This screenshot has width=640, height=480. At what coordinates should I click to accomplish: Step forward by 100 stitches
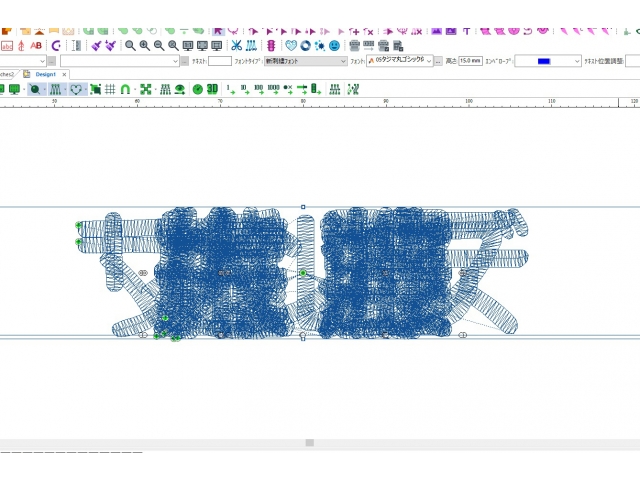coord(259,89)
